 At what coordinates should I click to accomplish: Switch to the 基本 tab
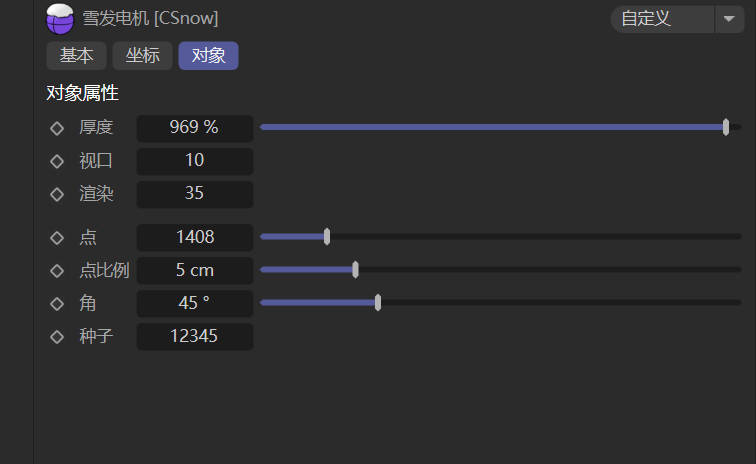pos(76,56)
